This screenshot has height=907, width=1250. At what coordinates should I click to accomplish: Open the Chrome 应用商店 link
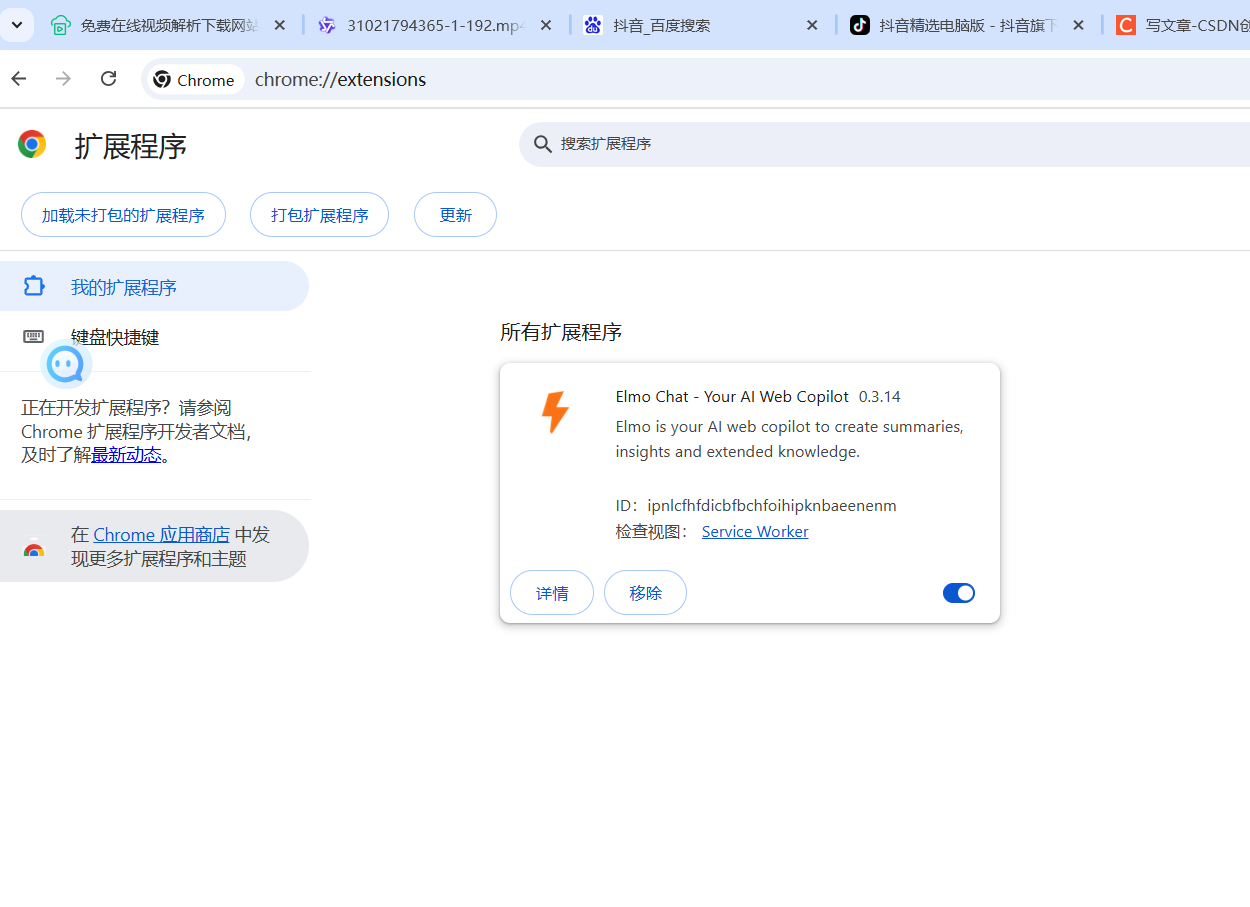162,535
